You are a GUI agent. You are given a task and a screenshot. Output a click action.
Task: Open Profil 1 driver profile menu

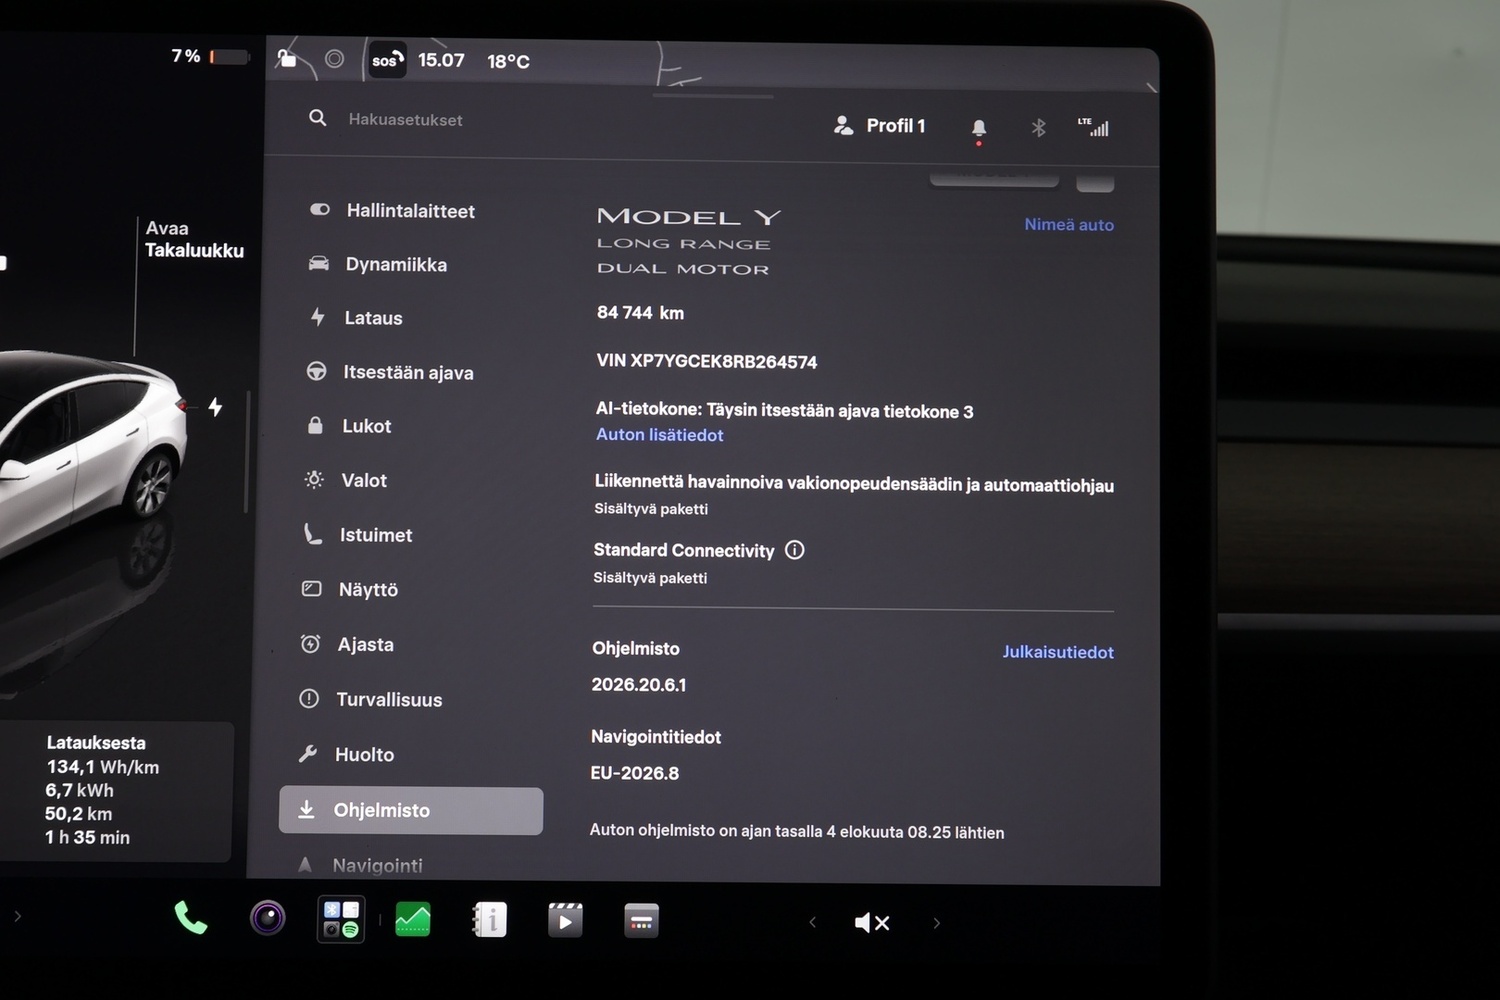tap(880, 126)
